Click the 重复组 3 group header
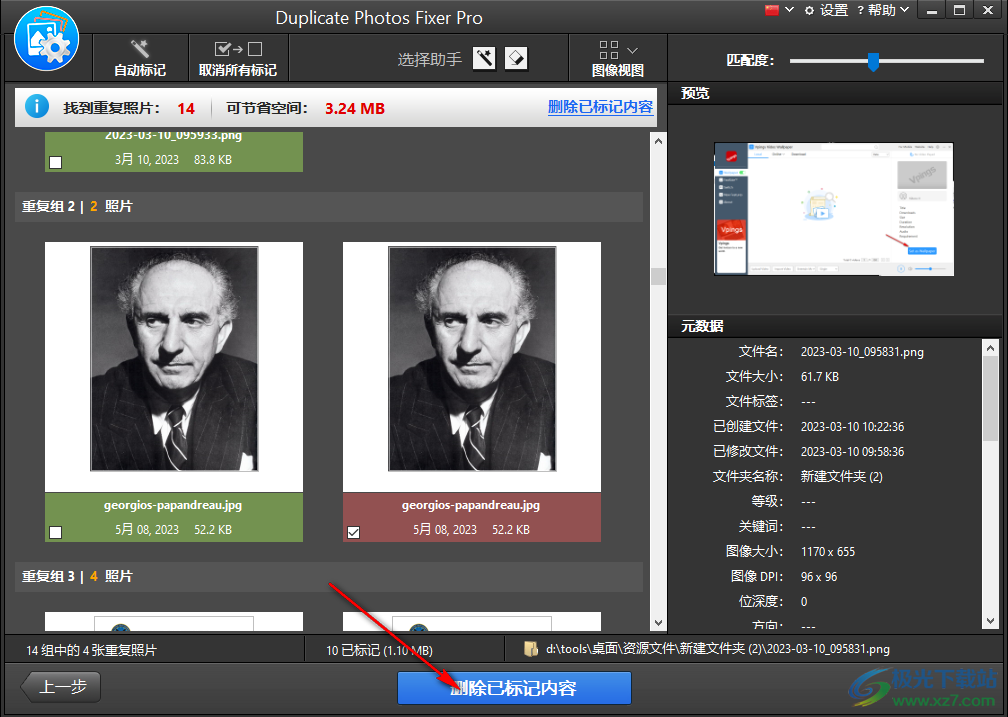Screen dimensions: 1008x717 [328, 576]
